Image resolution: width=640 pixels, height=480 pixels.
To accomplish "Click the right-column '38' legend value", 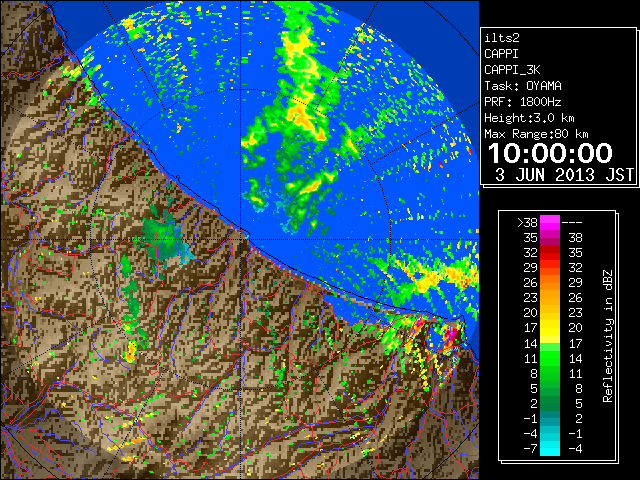I will [576, 238].
